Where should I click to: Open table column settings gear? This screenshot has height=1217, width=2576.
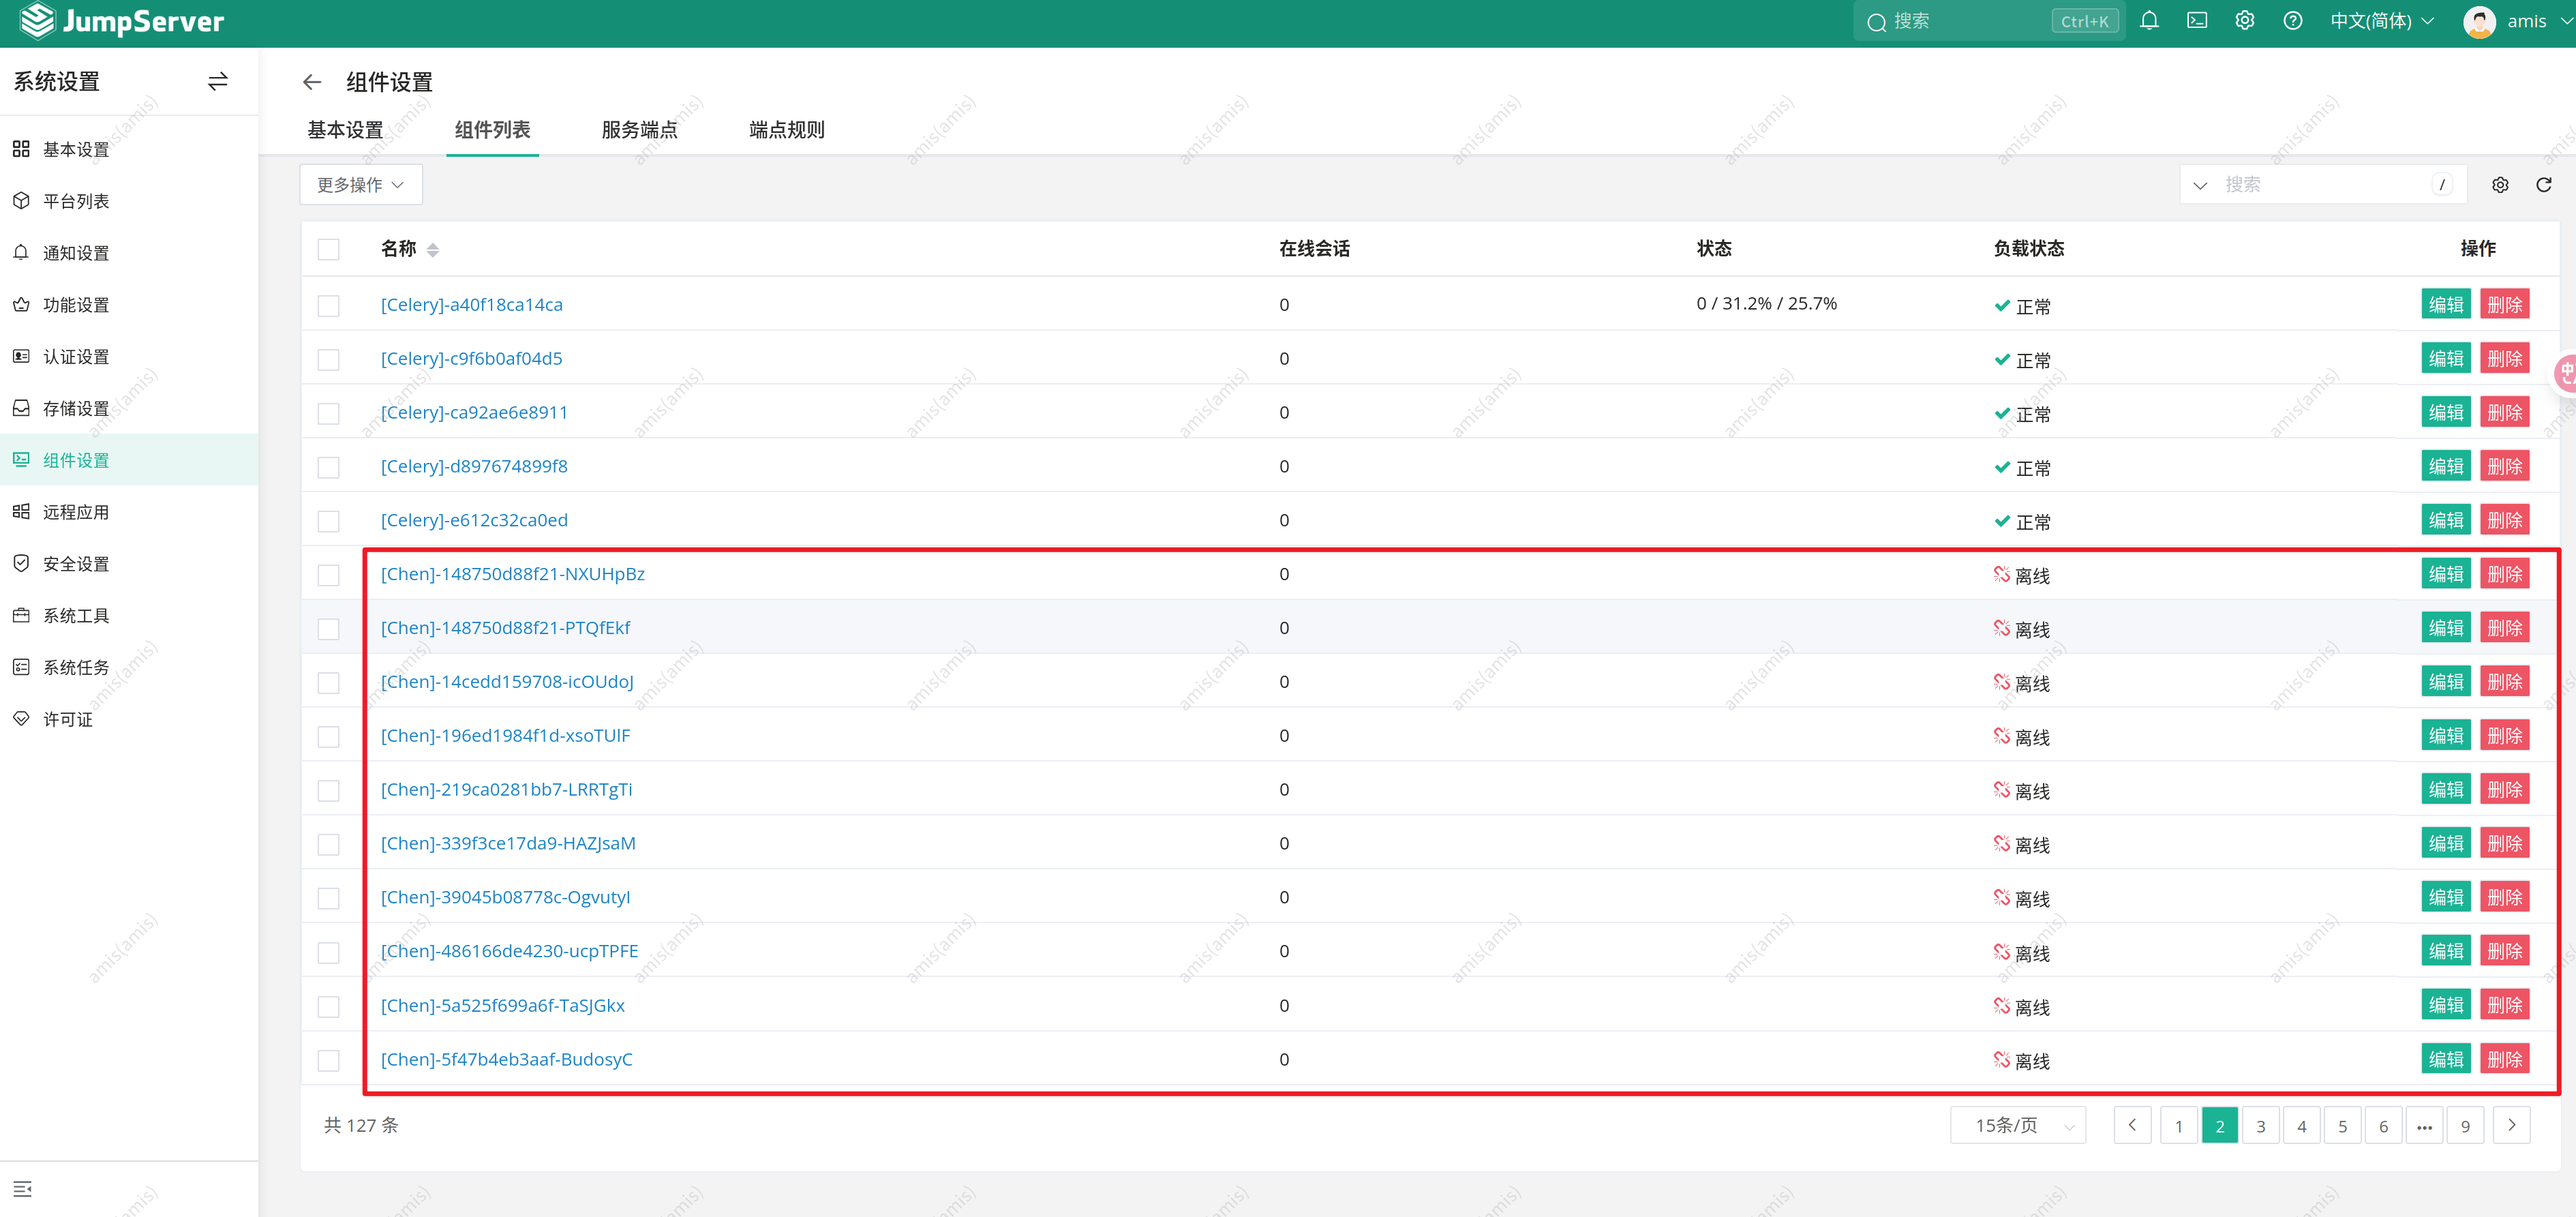2500,185
